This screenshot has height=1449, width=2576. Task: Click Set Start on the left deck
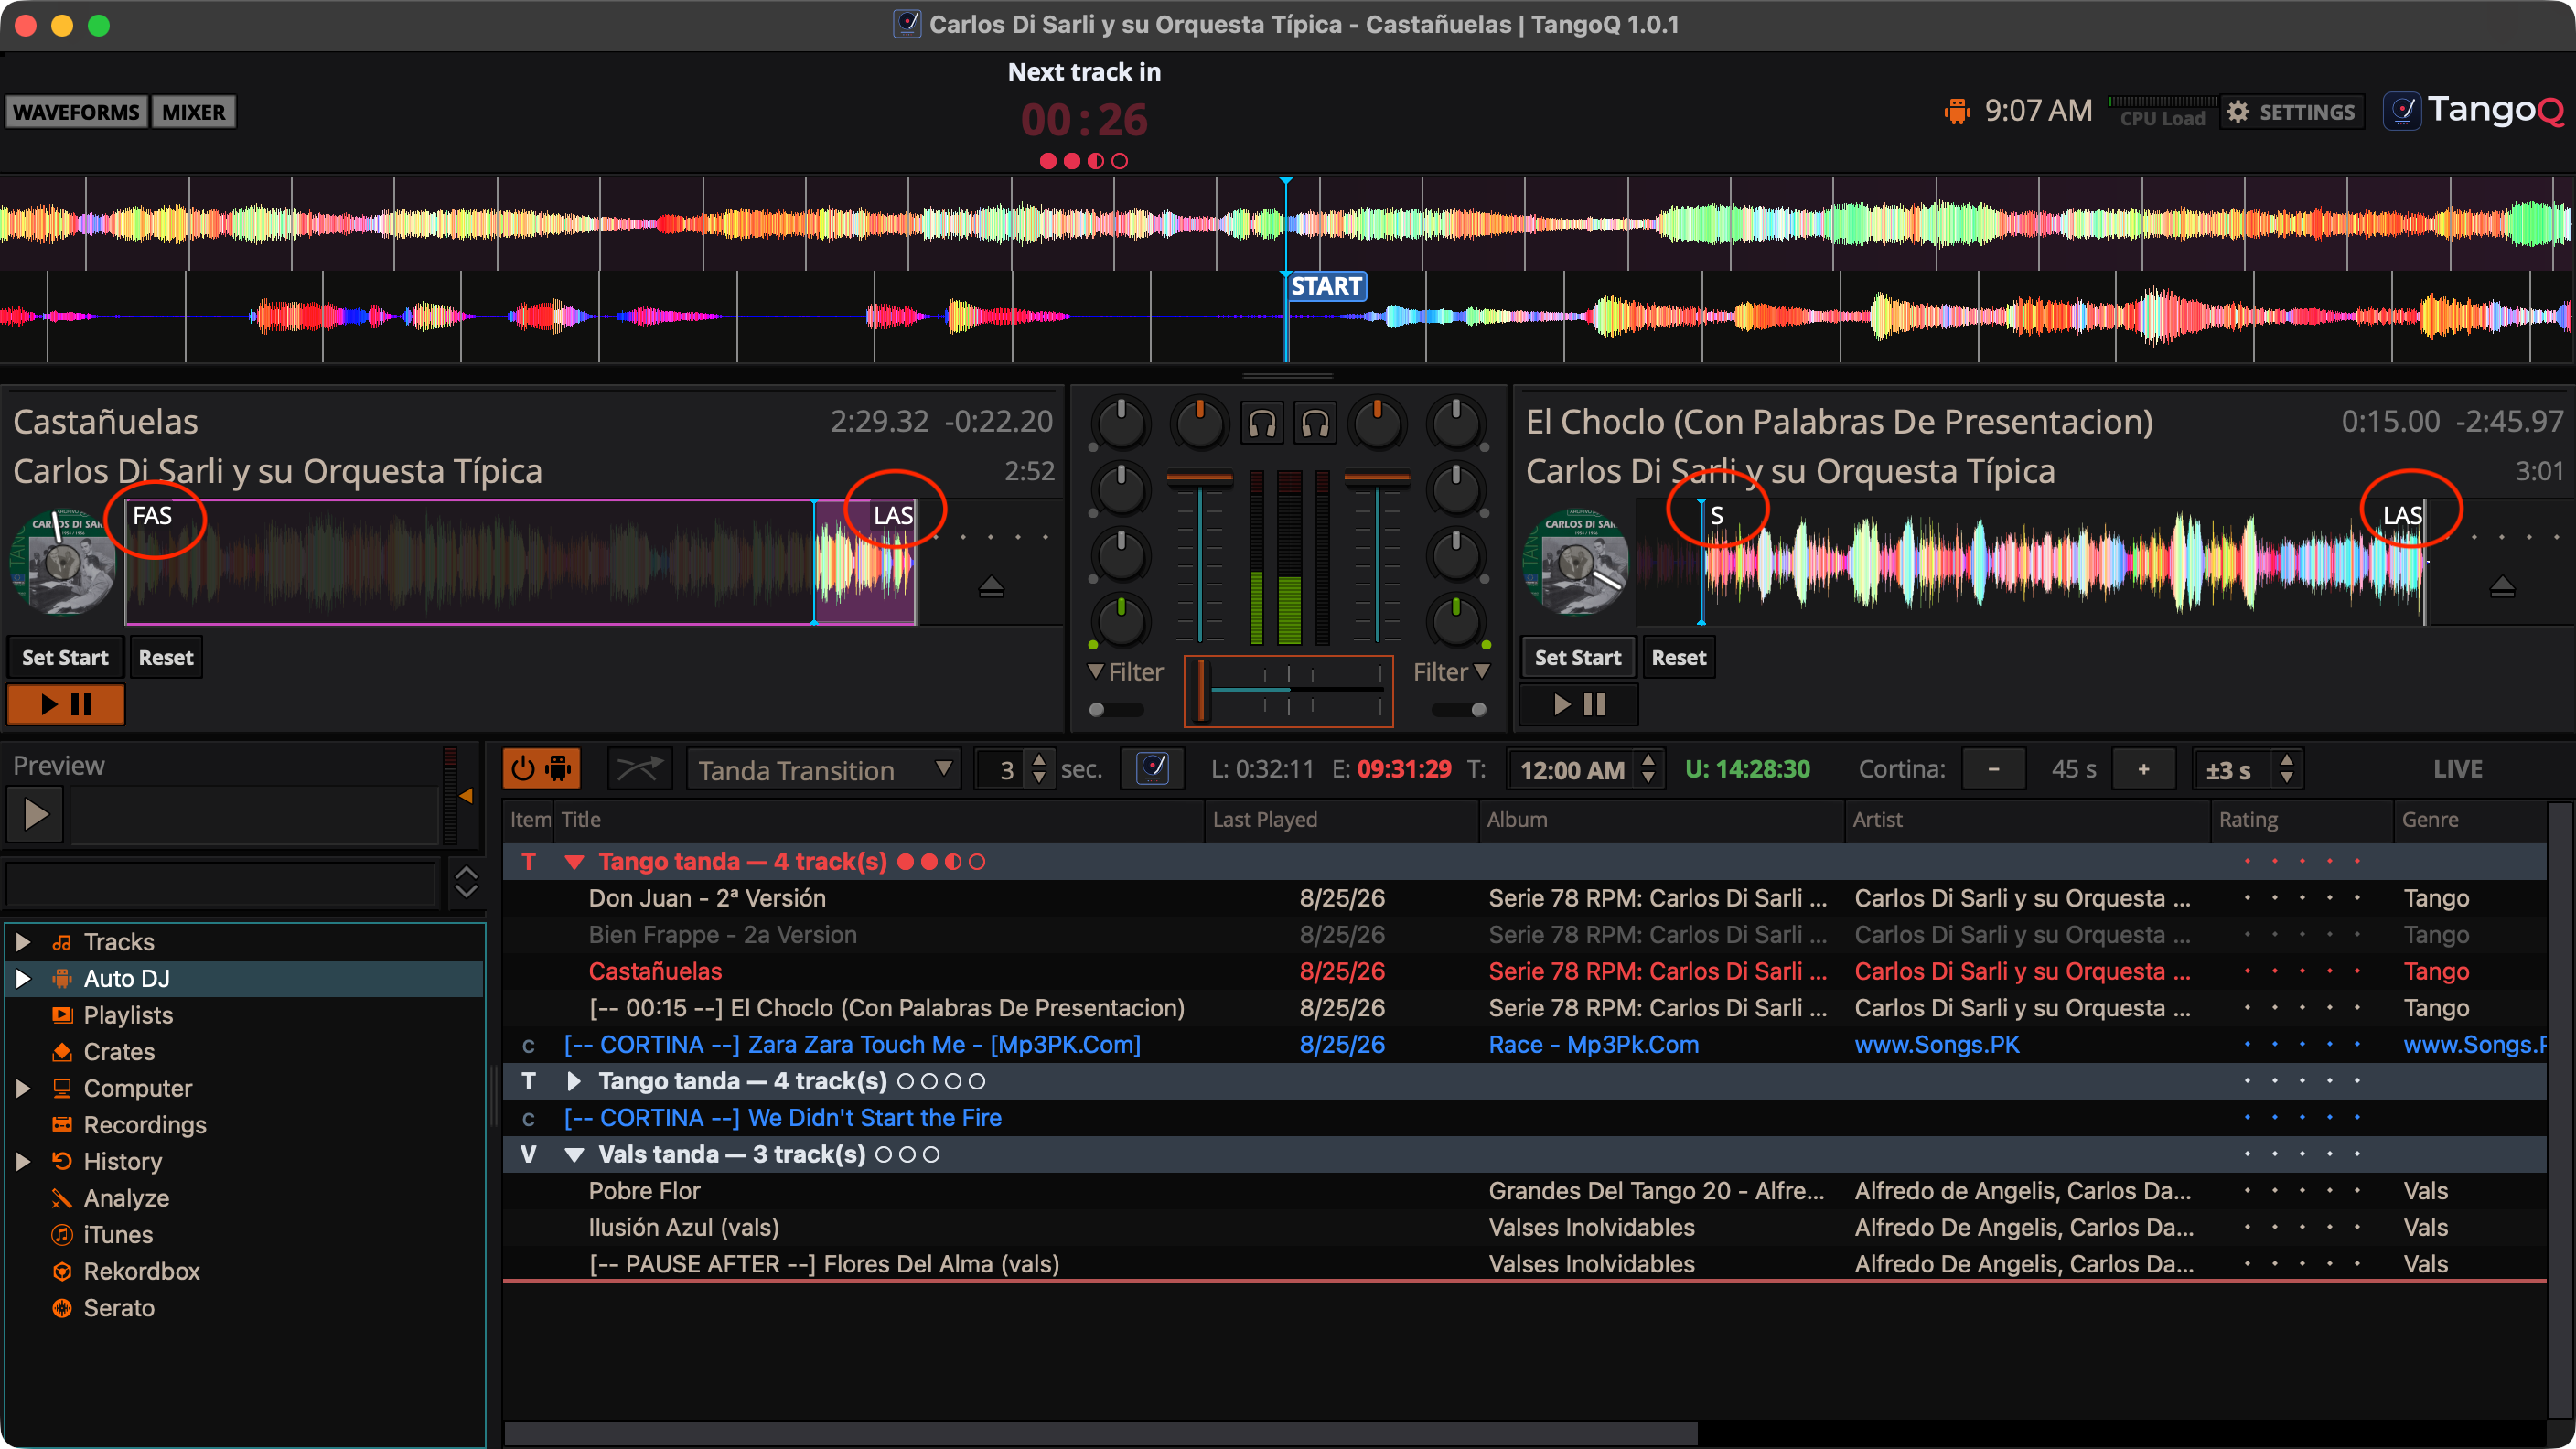[x=65, y=657]
